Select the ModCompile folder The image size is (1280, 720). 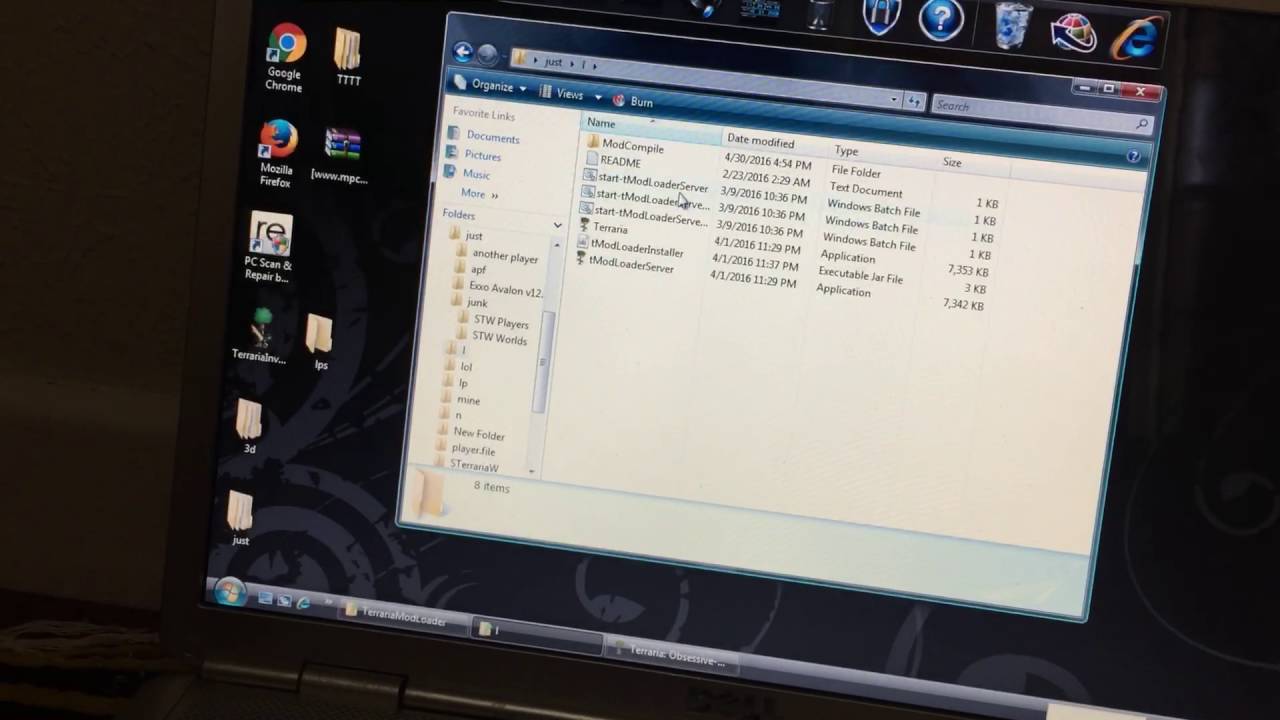625,145
